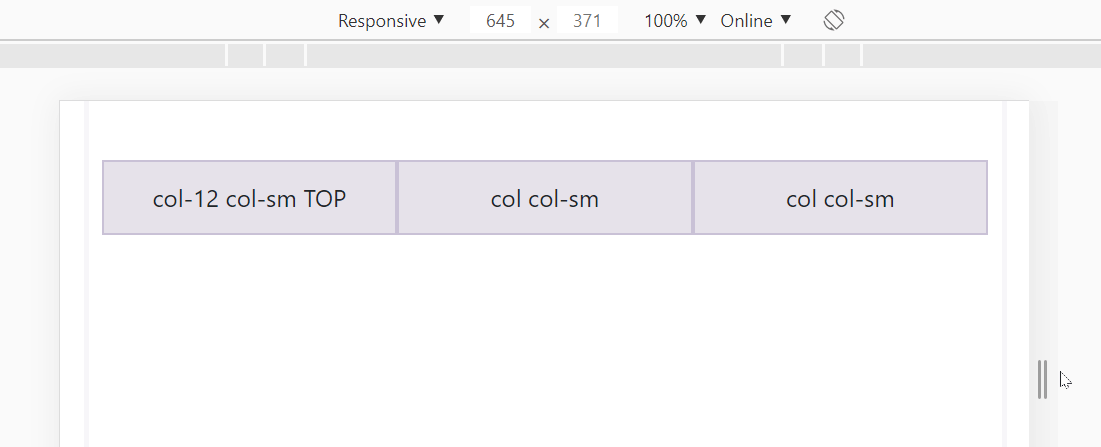Expand the 100% zoom dropdown

(x=675, y=21)
